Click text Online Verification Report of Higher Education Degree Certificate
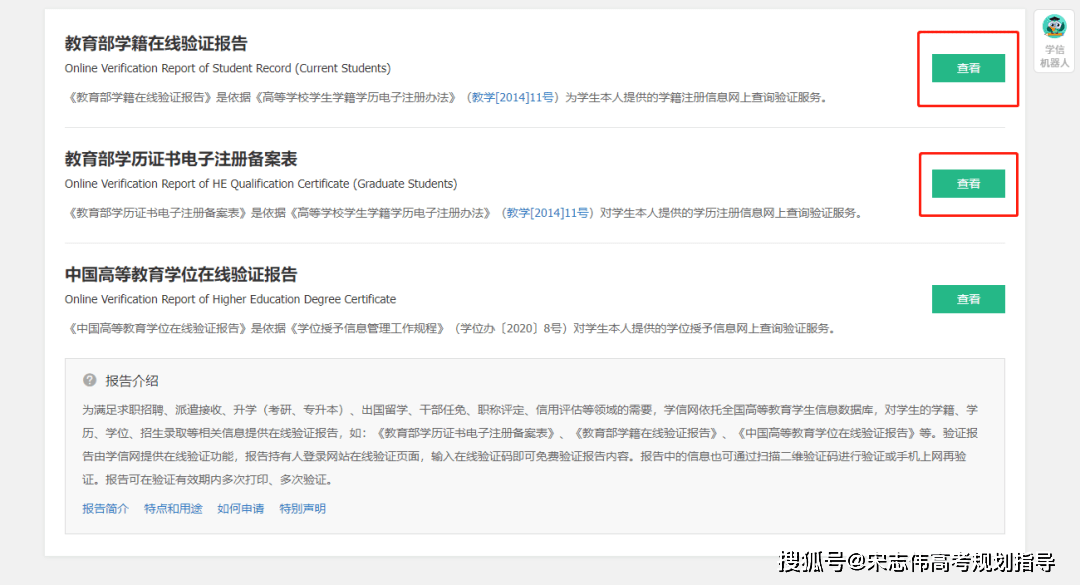Viewport: 1080px width, 585px height. click(230, 299)
